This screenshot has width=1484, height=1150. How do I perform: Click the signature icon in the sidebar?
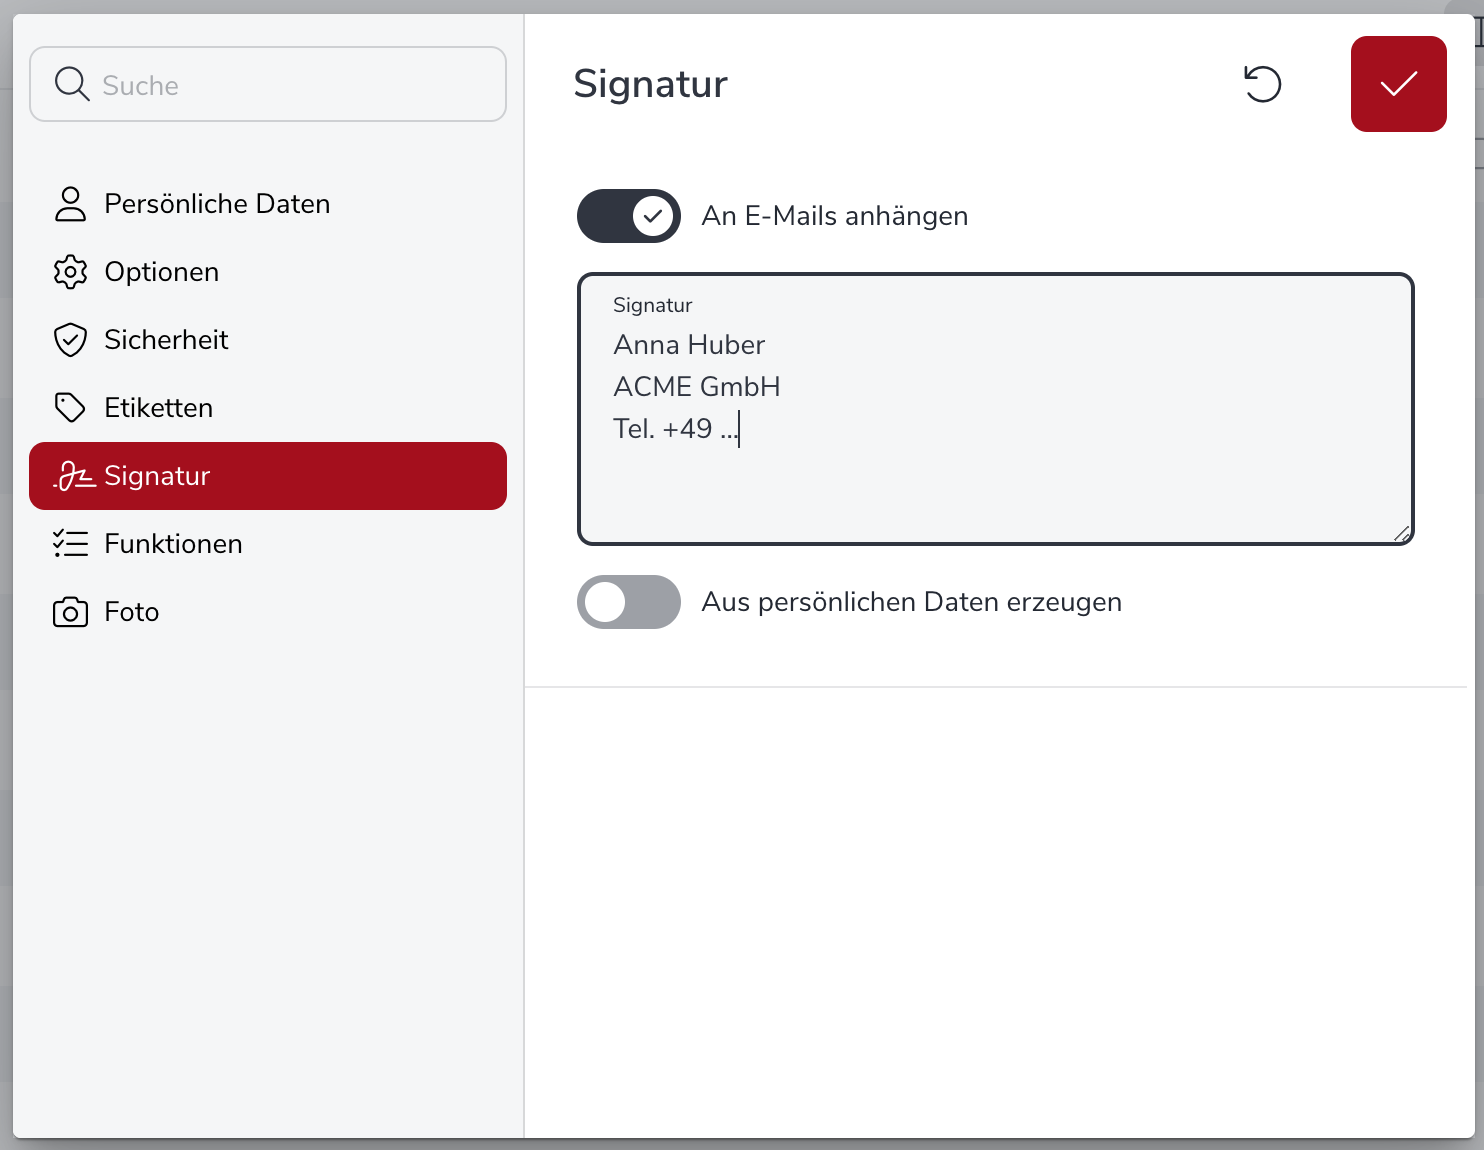(x=74, y=476)
